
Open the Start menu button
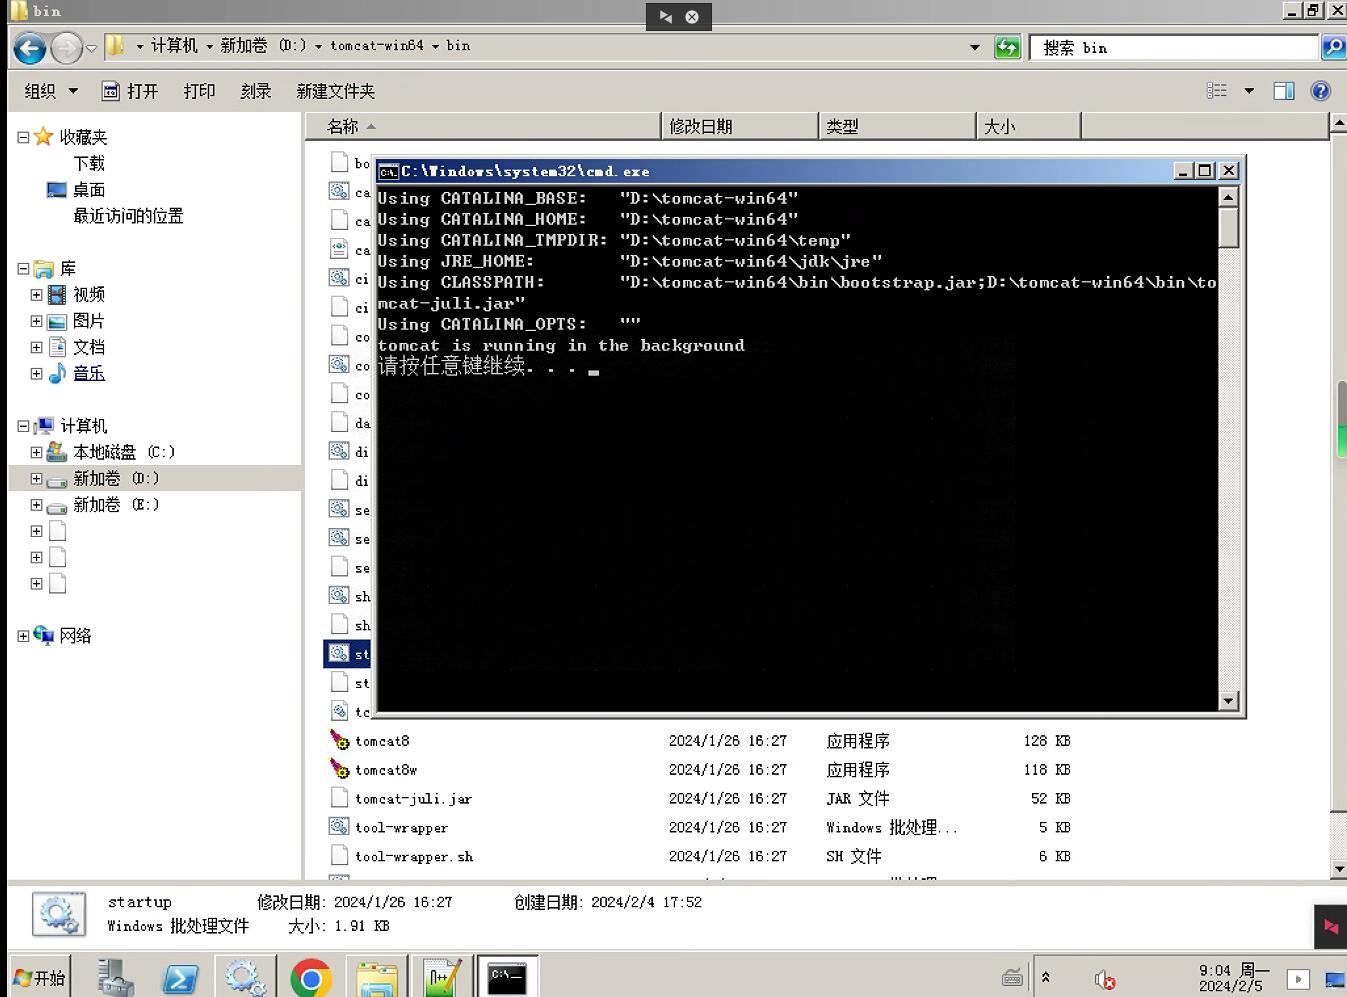click(40, 977)
